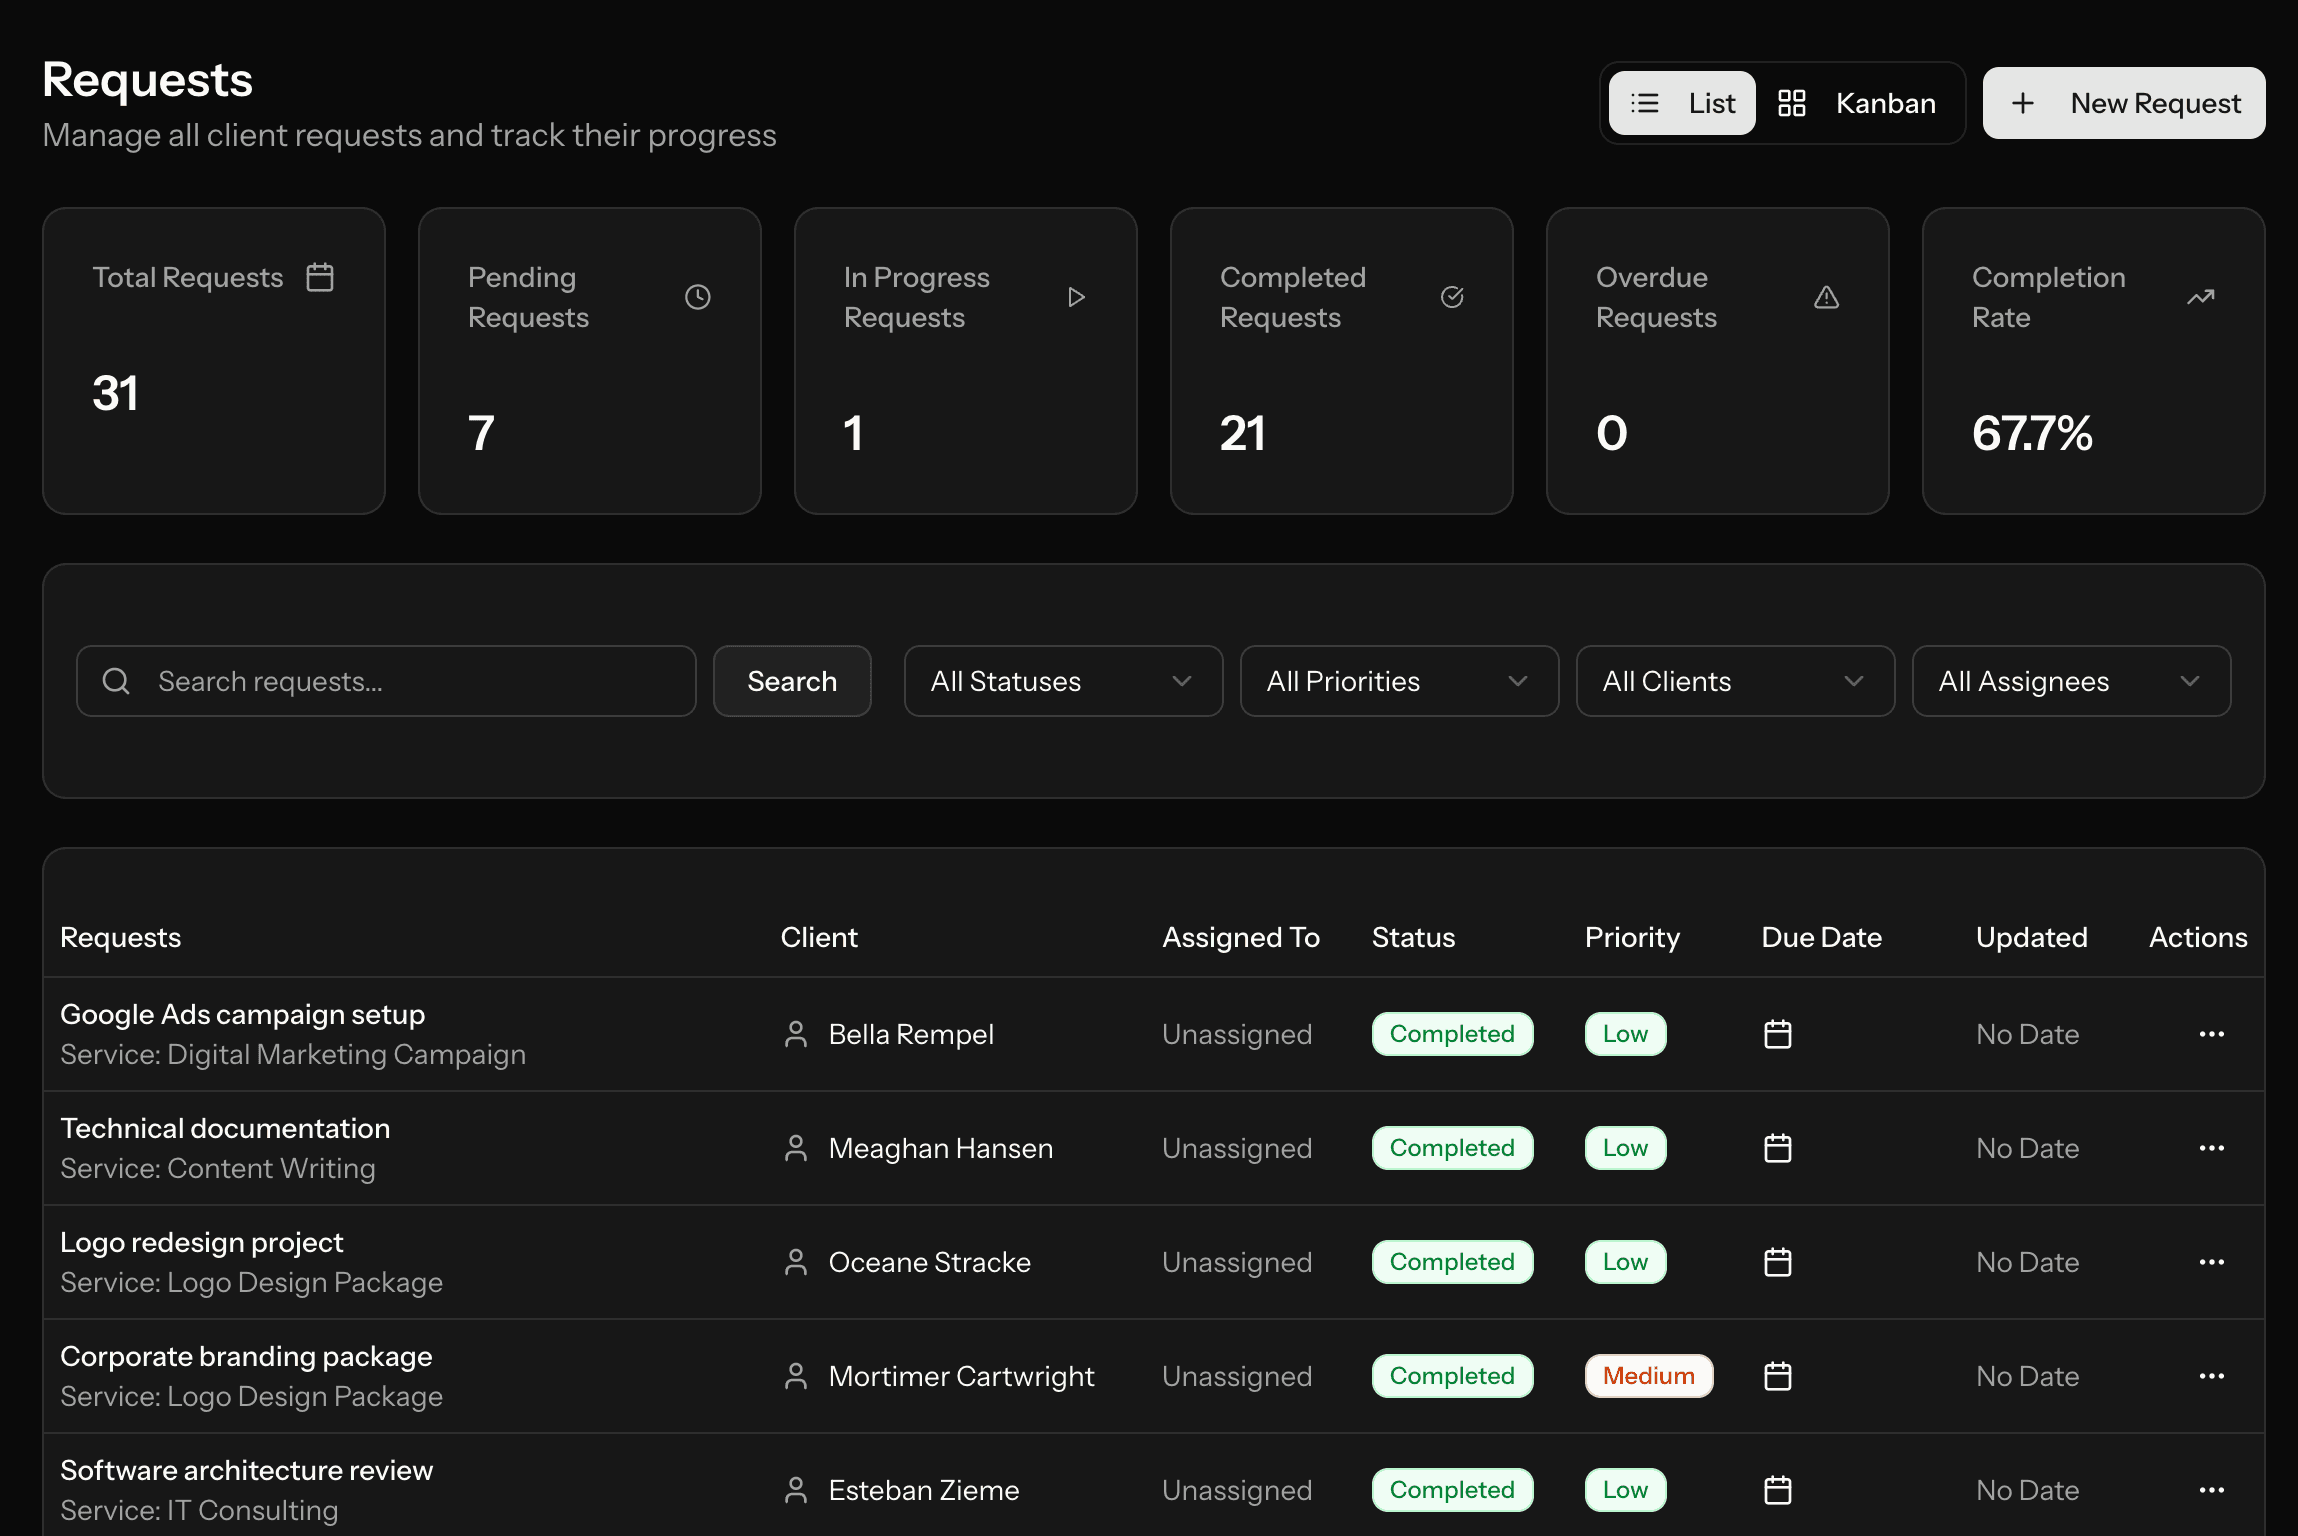Click inside the search requests field
This screenshot has height=1536, width=2298.
[x=400, y=681]
